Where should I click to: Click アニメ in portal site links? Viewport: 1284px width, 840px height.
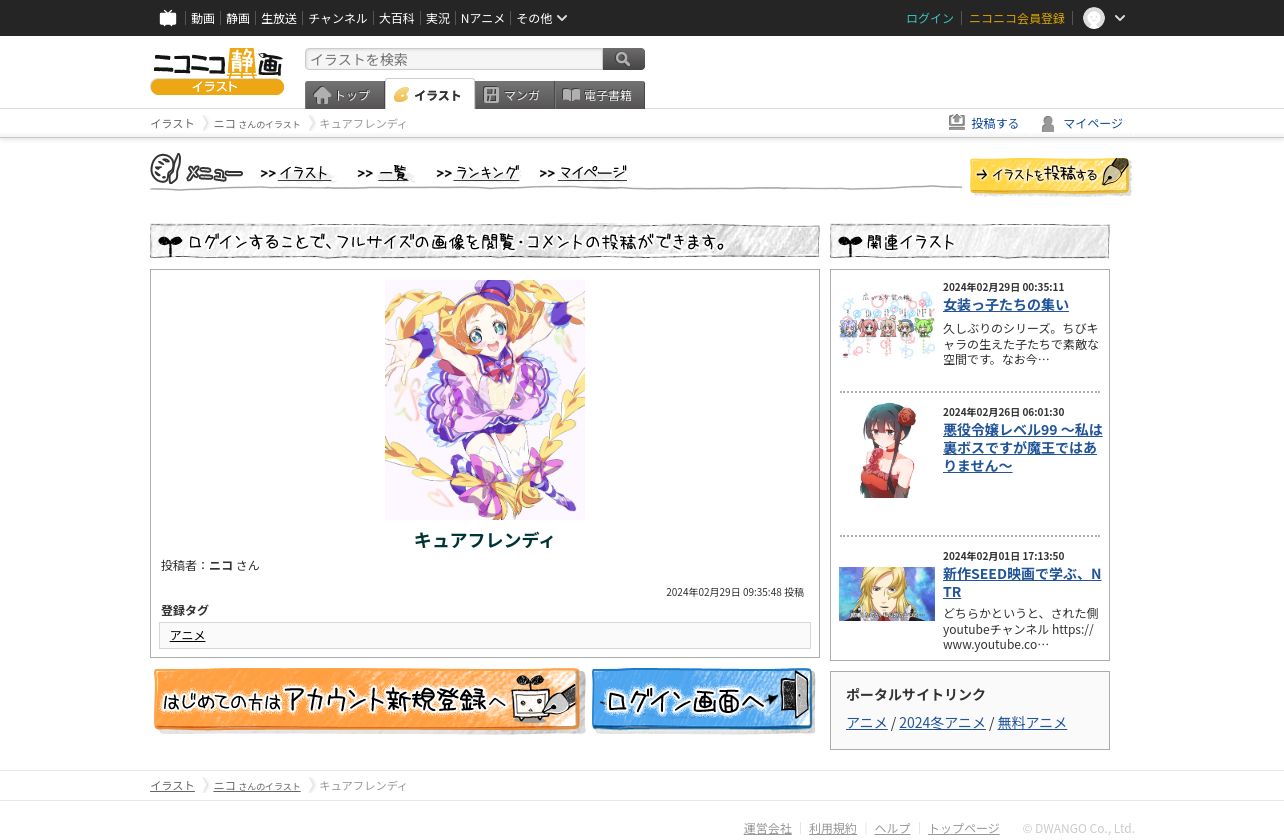867,722
